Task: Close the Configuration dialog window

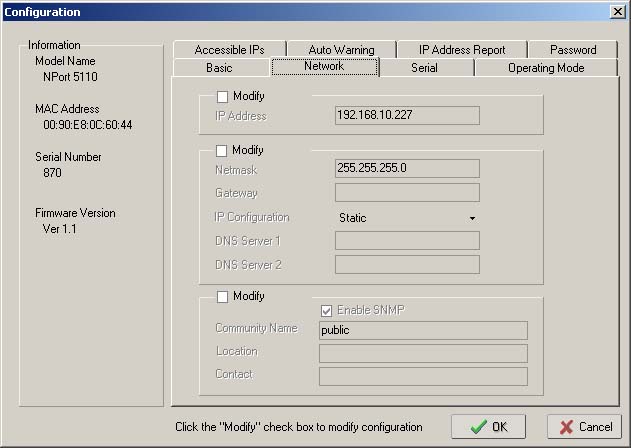Action: (617, 11)
